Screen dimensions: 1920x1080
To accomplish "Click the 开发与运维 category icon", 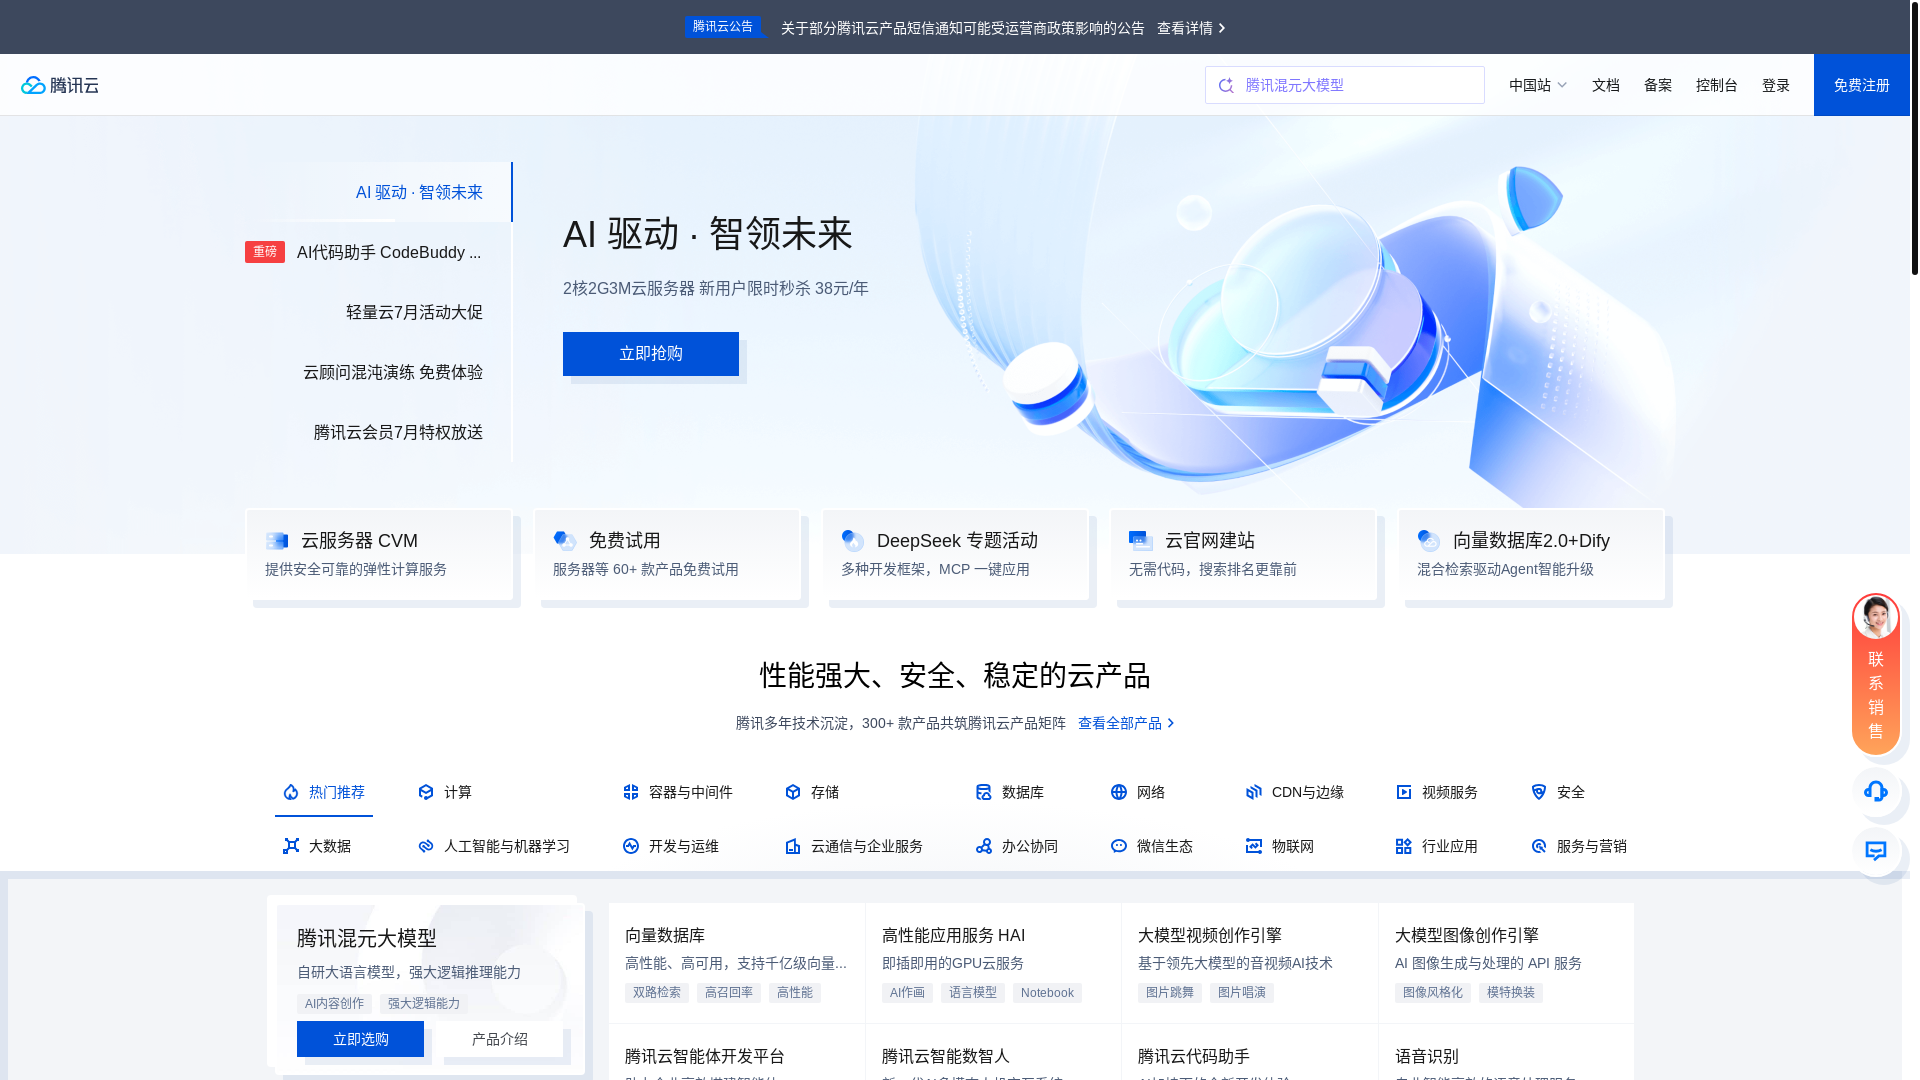I will 631,846.
